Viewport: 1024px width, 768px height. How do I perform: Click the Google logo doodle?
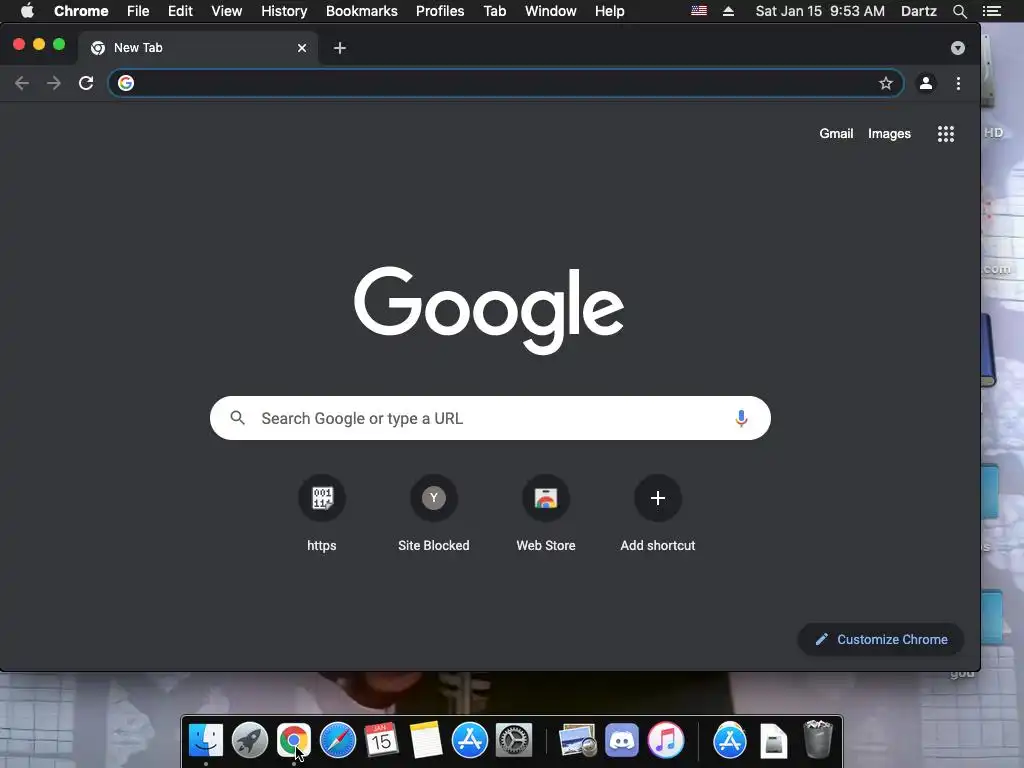pyautogui.click(x=489, y=310)
